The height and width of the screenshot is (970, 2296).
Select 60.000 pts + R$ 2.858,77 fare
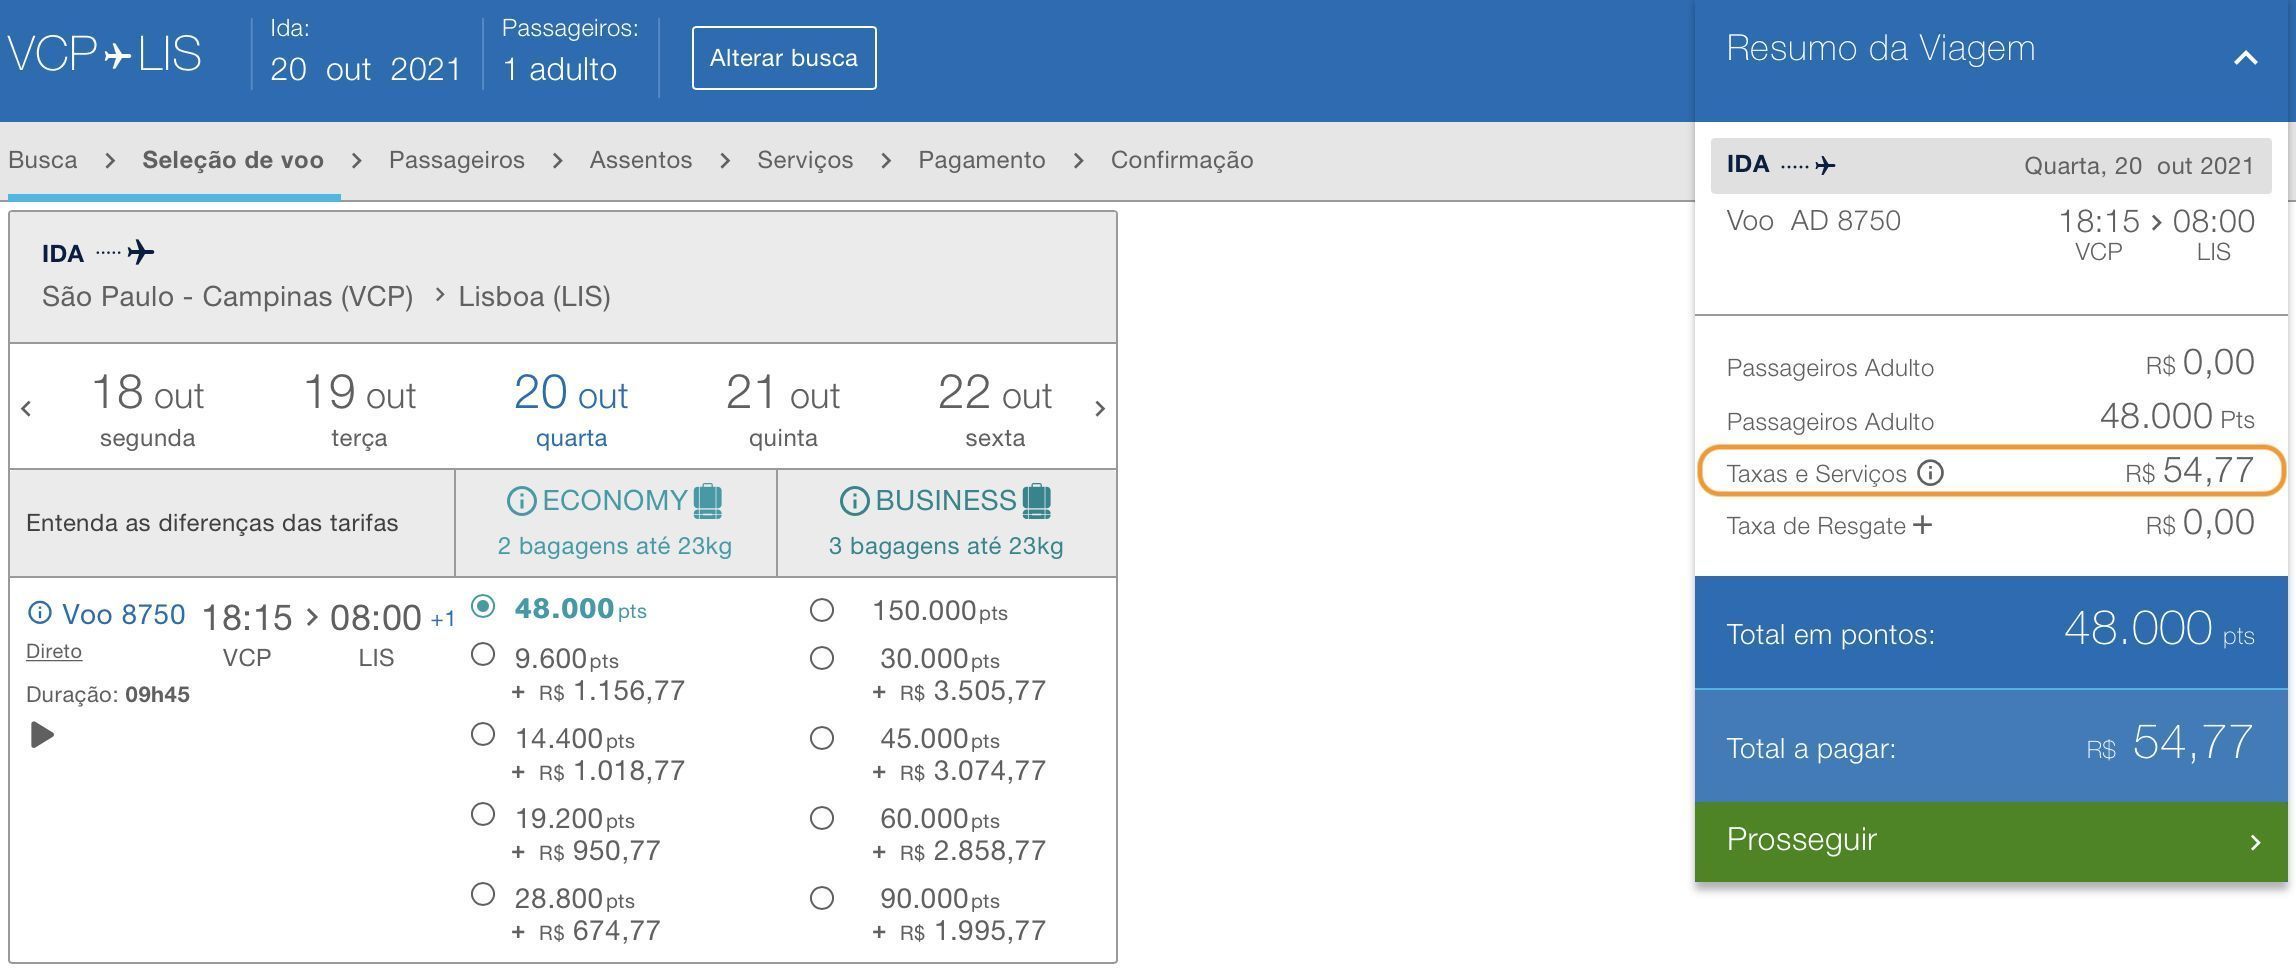click(x=822, y=818)
